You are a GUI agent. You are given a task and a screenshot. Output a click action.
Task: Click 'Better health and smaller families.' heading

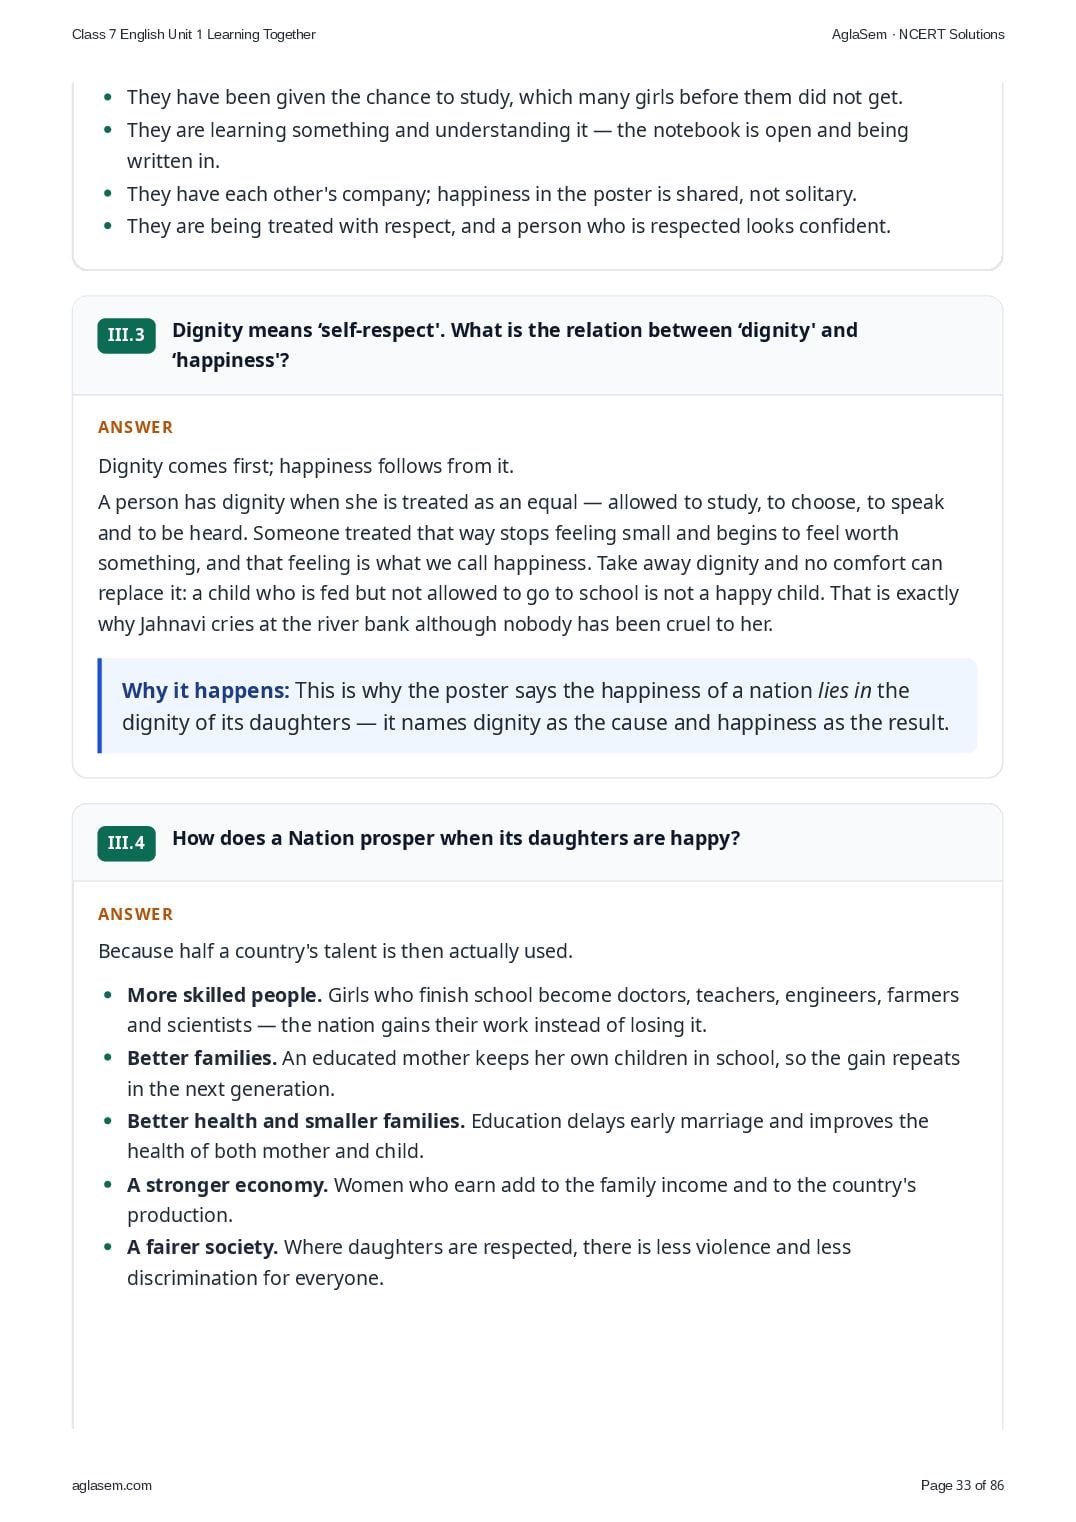click(x=296, y=1121)
